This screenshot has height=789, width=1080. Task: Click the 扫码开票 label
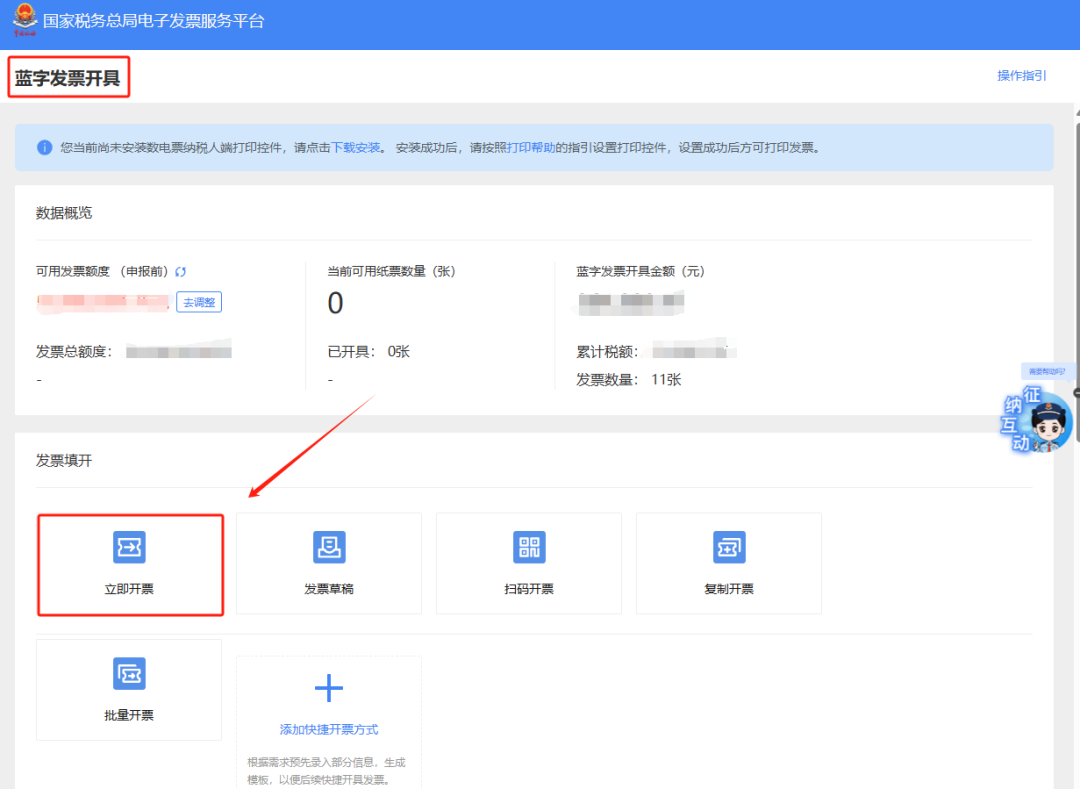pyautogui.click(x=529, y=589)
